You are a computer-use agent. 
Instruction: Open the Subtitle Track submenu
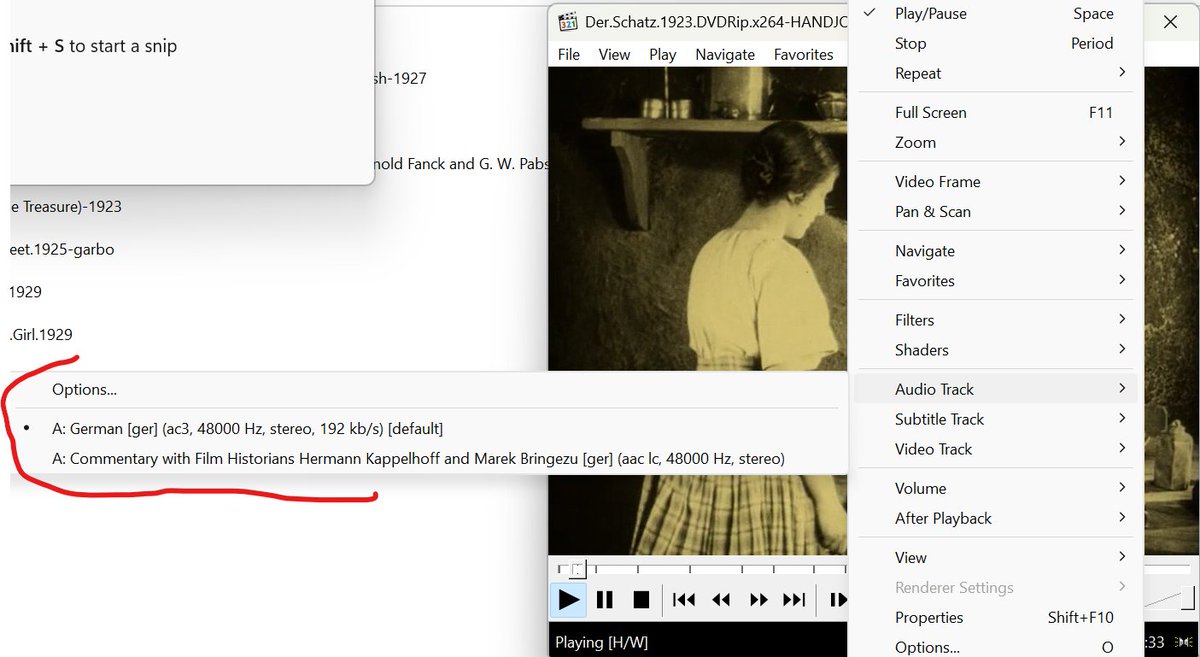click(x=995, y=419)
